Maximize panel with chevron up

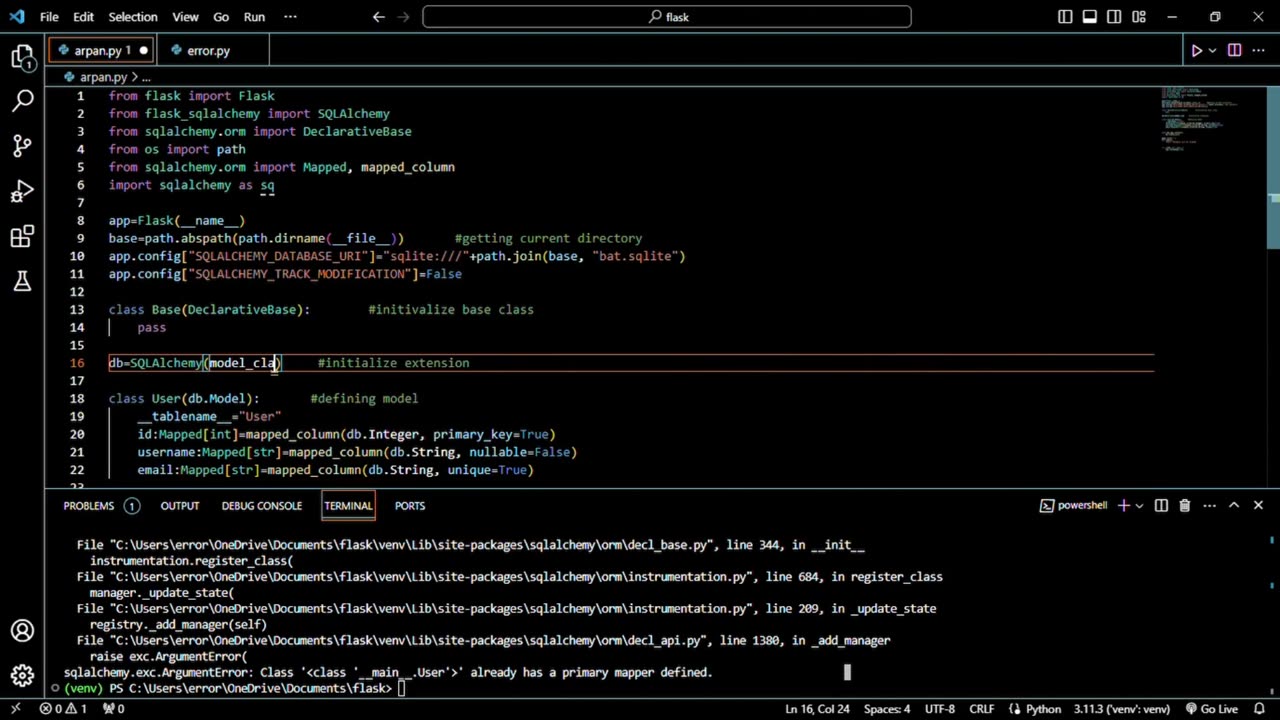pyautogui.click(x=1234, y=506)
